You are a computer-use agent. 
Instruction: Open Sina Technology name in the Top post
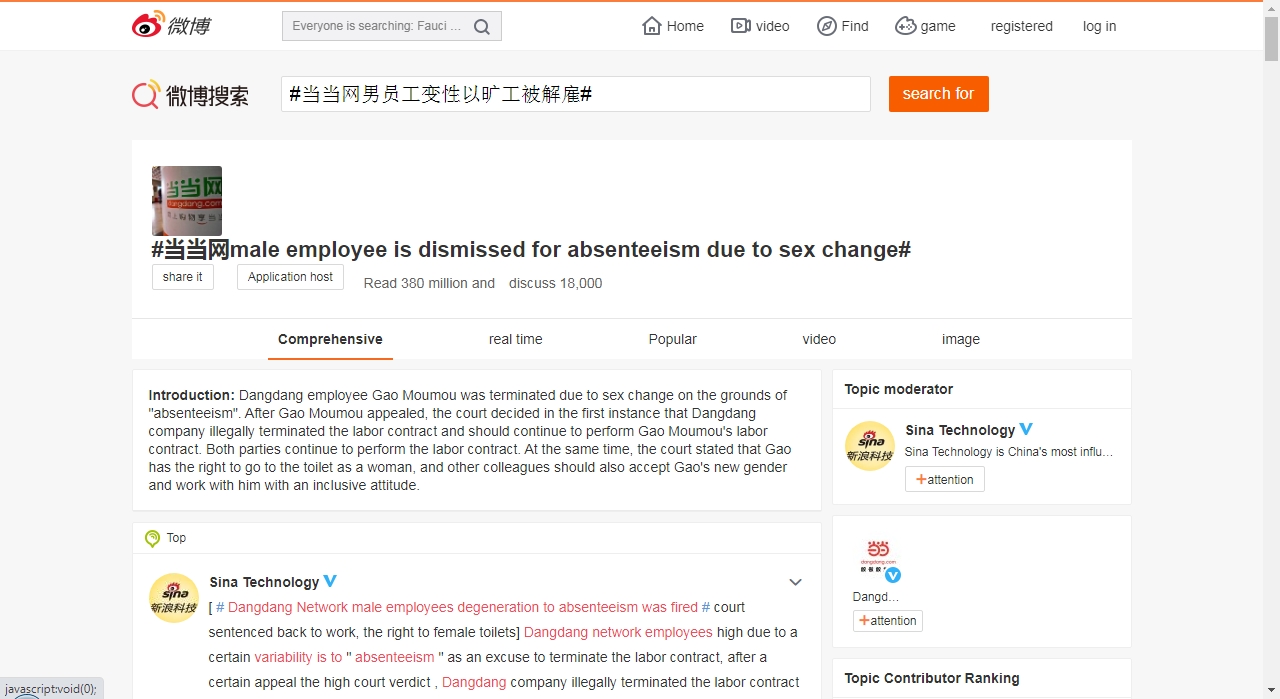point(264,582)
